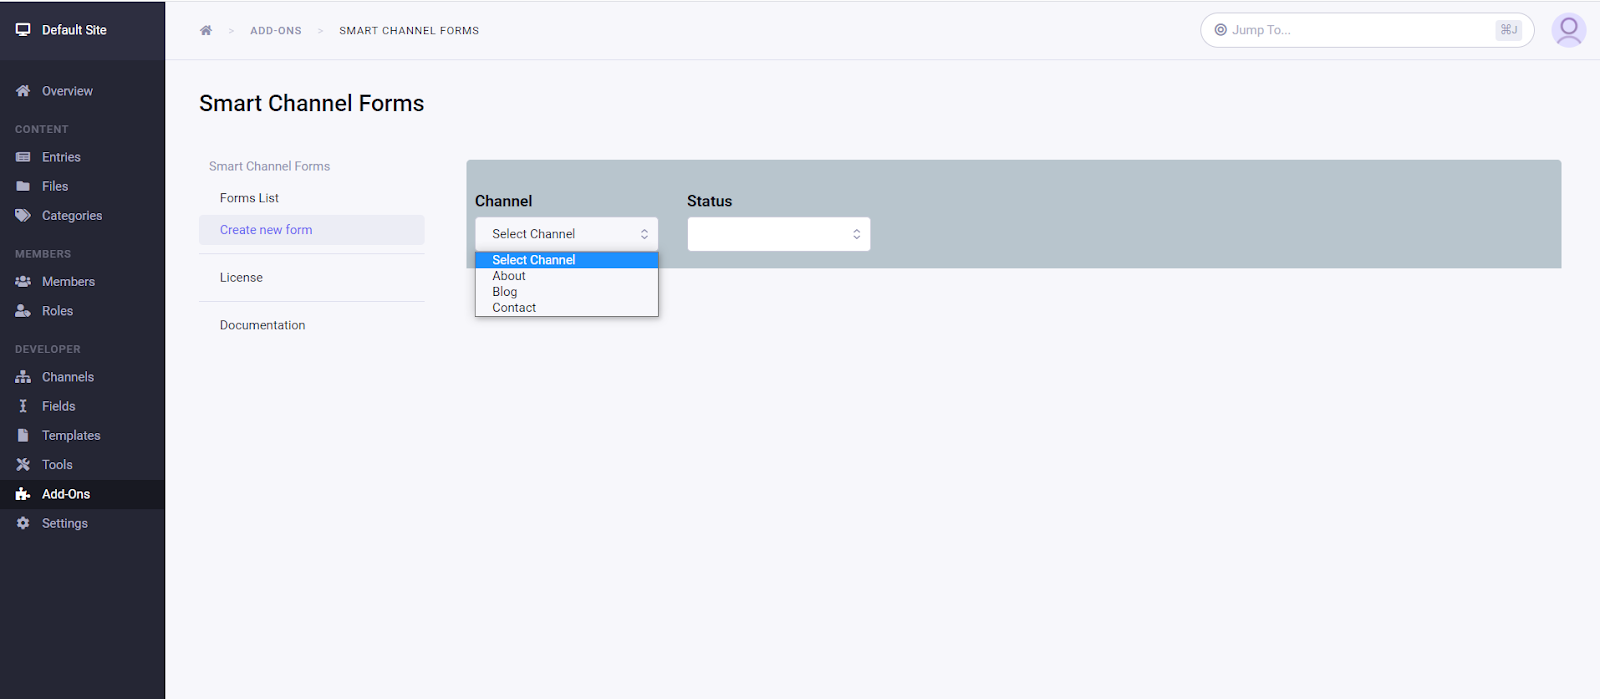Click the Overview home icon in sidebar
Viewport: 1600px width, 699px height.
(x=23, y=91)
